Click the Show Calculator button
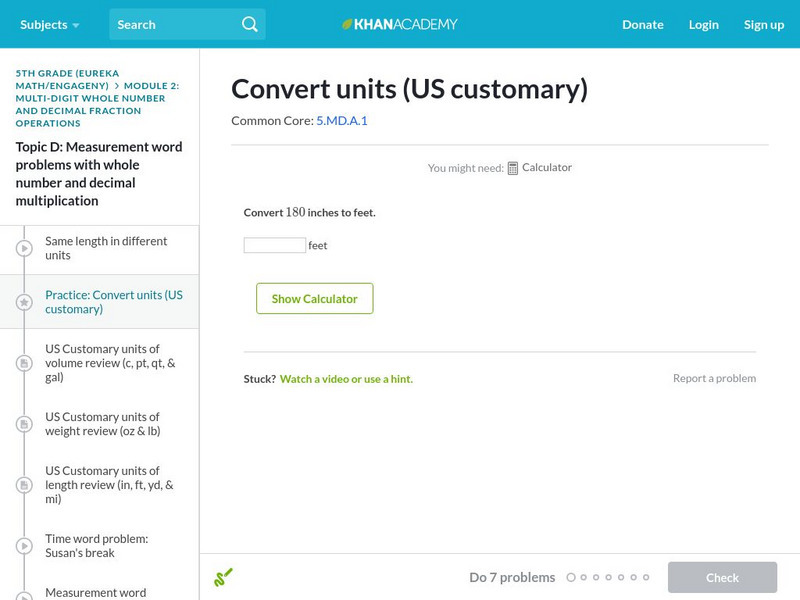This screenshot has width=800, height=600. 314,299
